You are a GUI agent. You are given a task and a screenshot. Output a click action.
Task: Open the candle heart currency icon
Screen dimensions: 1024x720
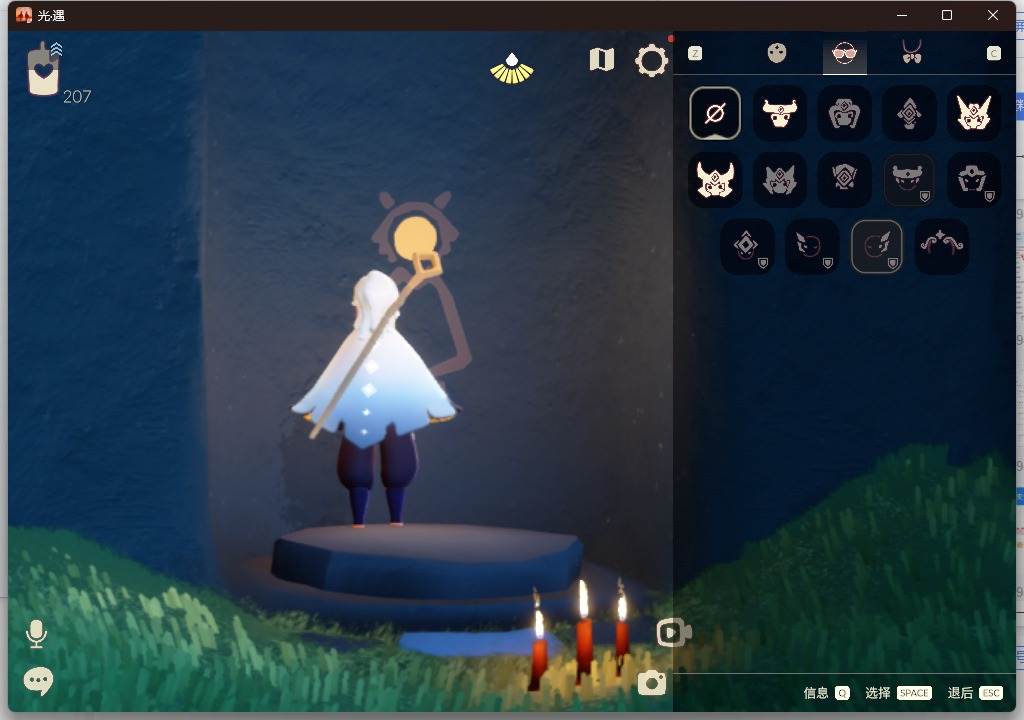coord(44,69)
